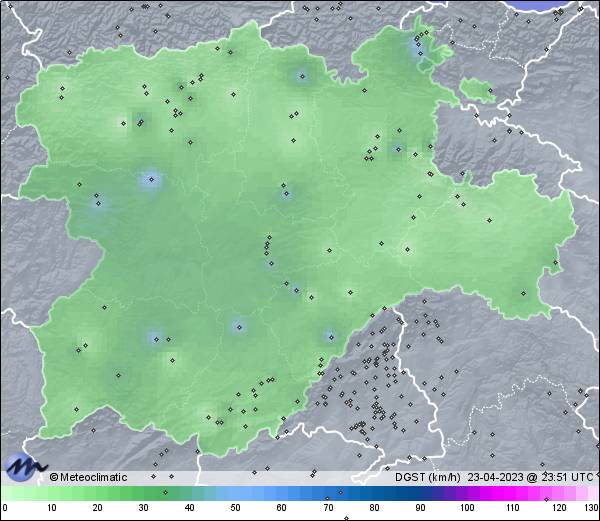Click the 130 label on the scale
This screenshot has height=521, width=600.
[592, 508]
